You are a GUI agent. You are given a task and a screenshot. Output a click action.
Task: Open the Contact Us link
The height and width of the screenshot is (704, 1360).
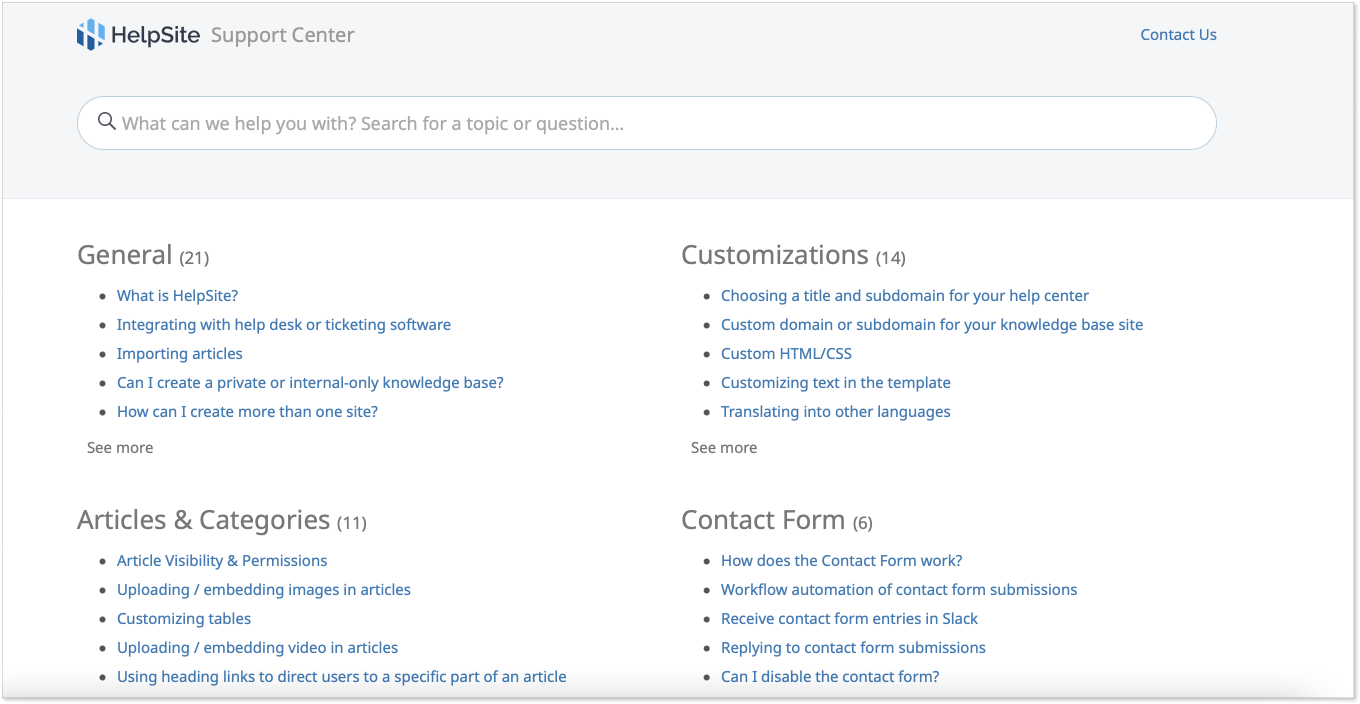point(1178,35)
